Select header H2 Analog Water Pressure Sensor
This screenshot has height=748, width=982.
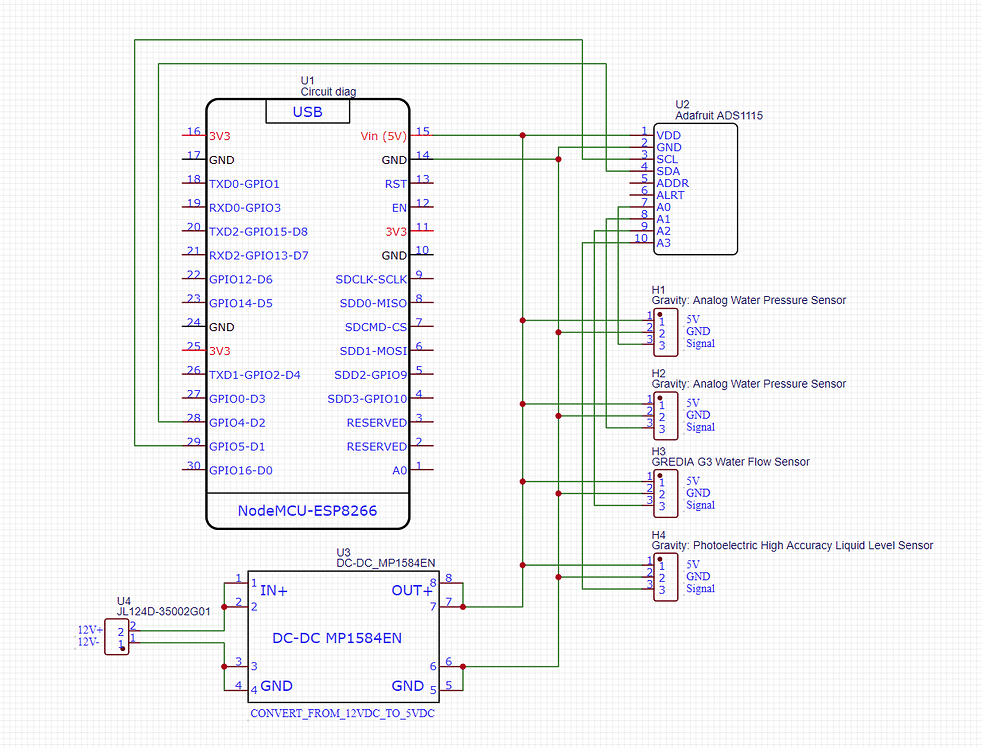[x=665, y=414]
